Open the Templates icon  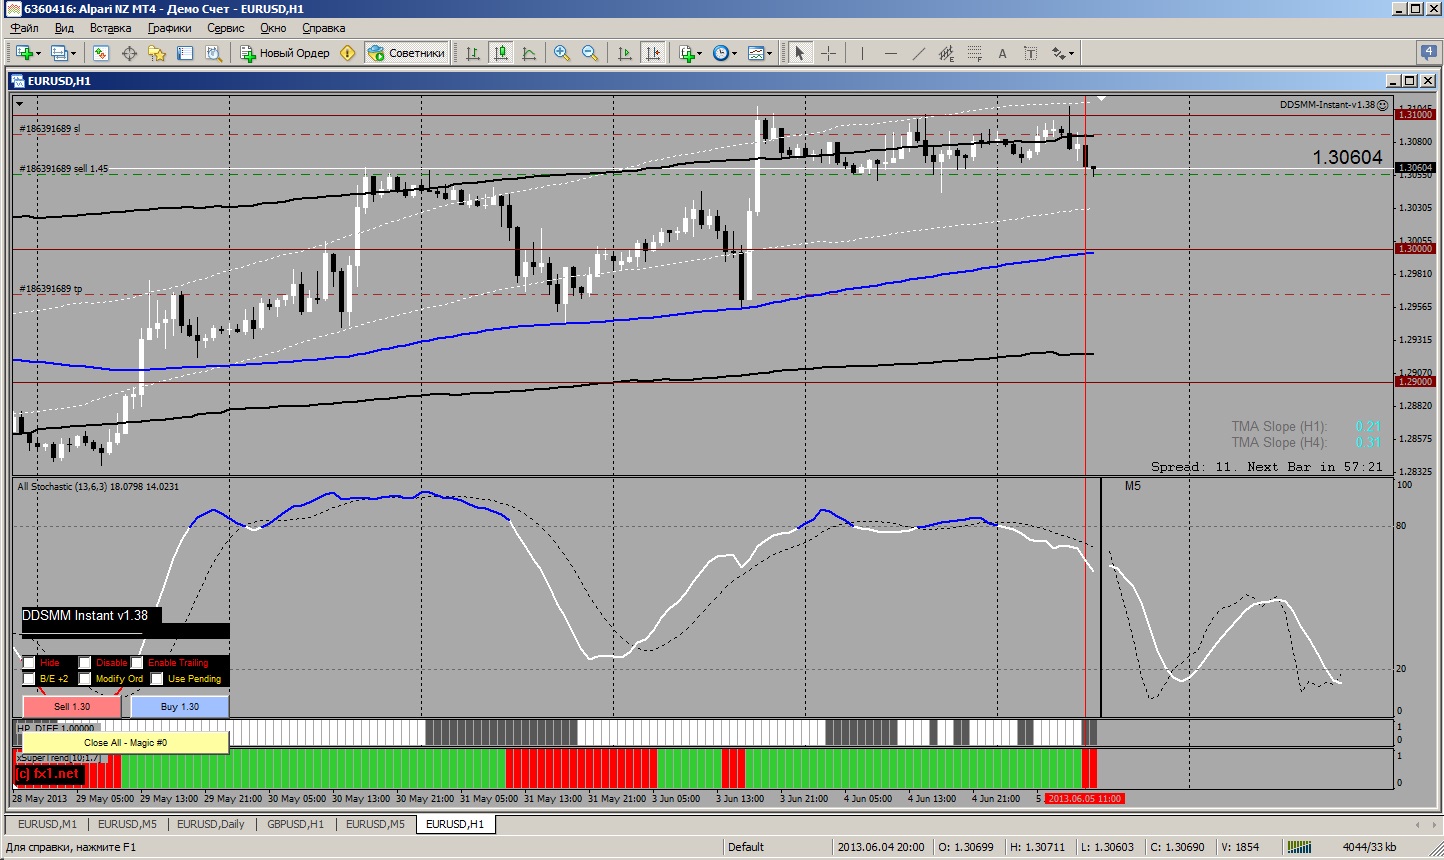[756, 53]
